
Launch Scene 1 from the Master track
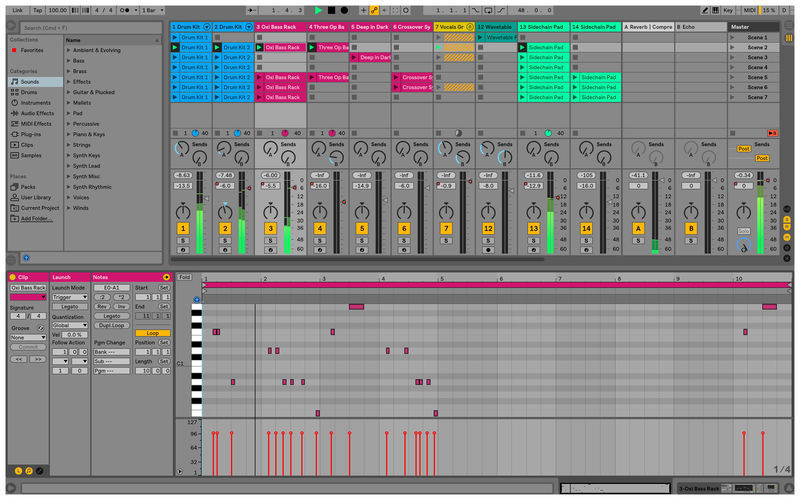(731, 36)
